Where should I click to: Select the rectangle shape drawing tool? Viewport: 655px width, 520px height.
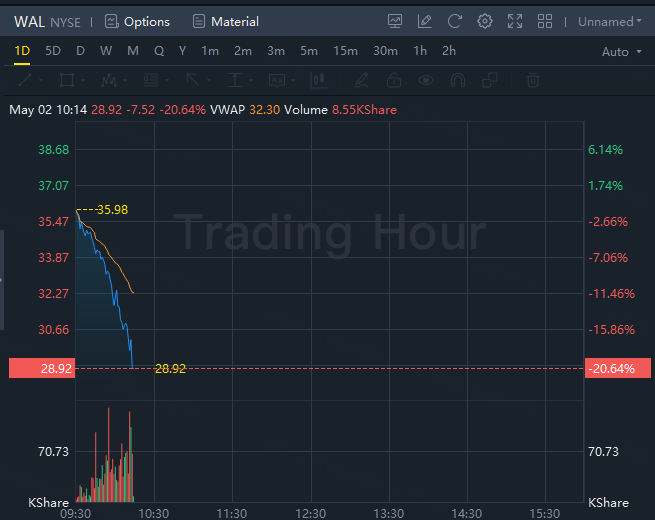click(67, 80)
